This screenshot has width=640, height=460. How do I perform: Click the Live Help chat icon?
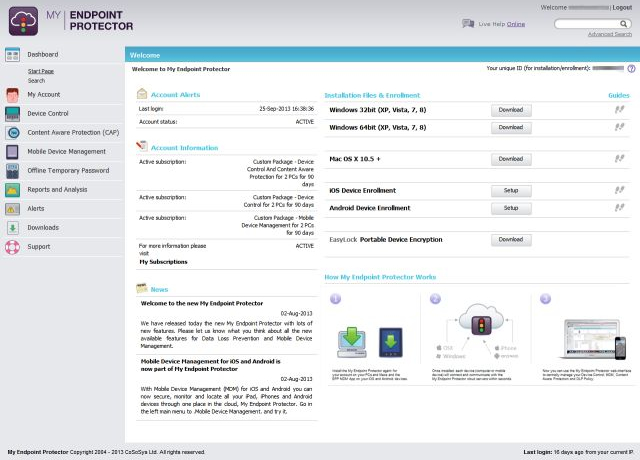click(x=468, y=24)
